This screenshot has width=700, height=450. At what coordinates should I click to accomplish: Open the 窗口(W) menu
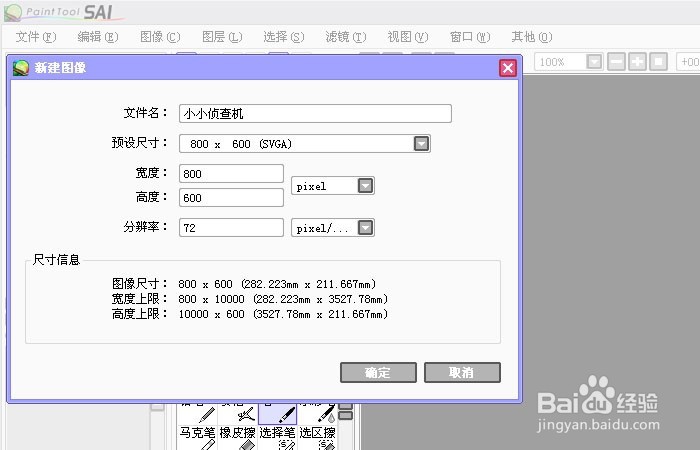[470, 37]
